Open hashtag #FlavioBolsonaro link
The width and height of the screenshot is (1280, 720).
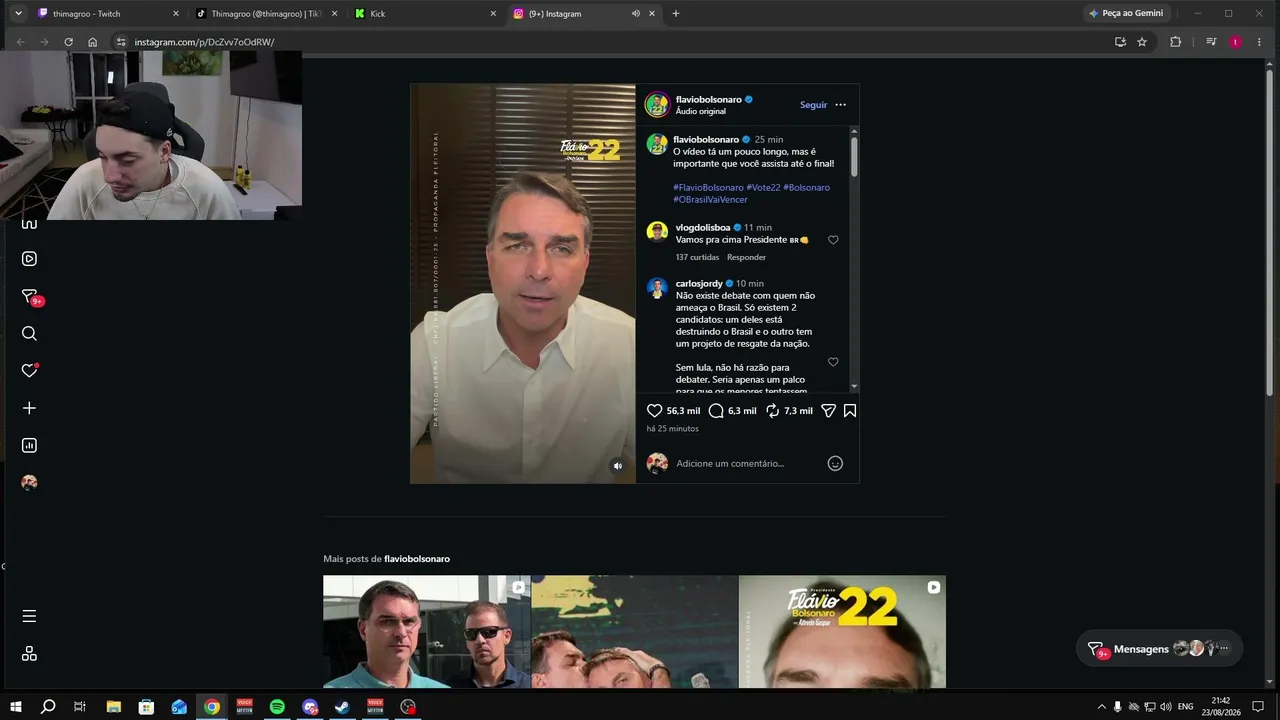point(708,187)
